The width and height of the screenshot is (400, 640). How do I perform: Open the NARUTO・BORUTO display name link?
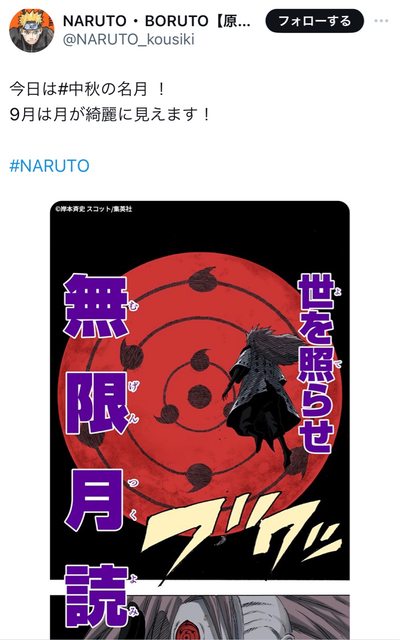tap(157, 21)
